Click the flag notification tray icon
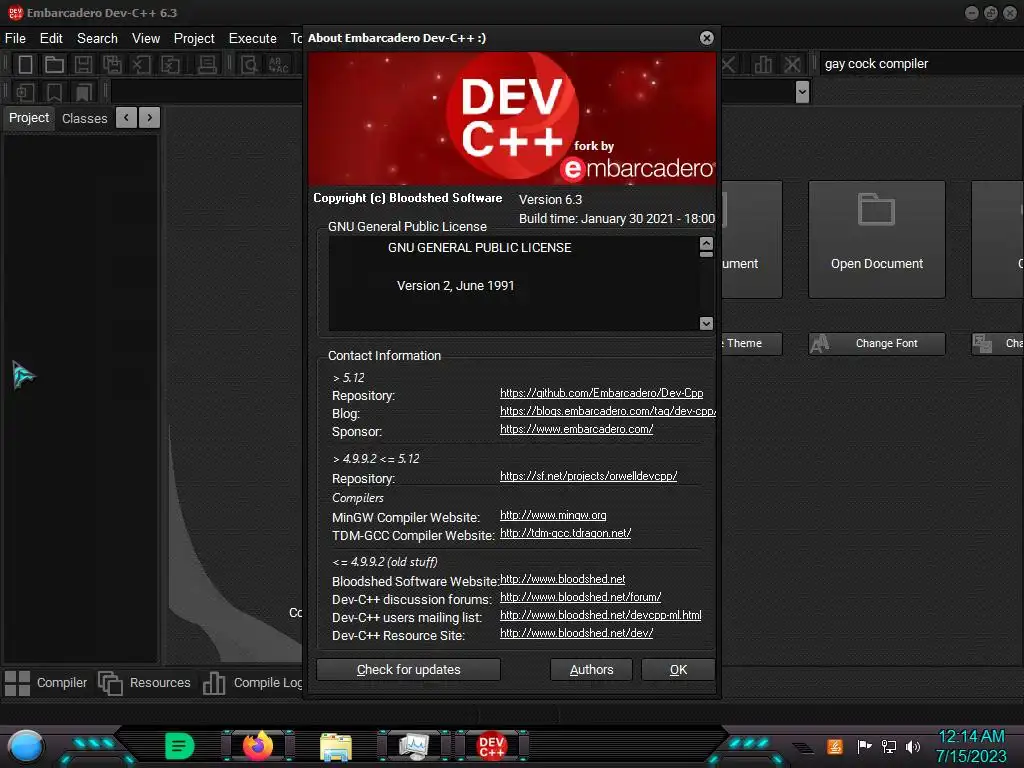This screenshot has width=1024, height=768. (x=864, y=746)
